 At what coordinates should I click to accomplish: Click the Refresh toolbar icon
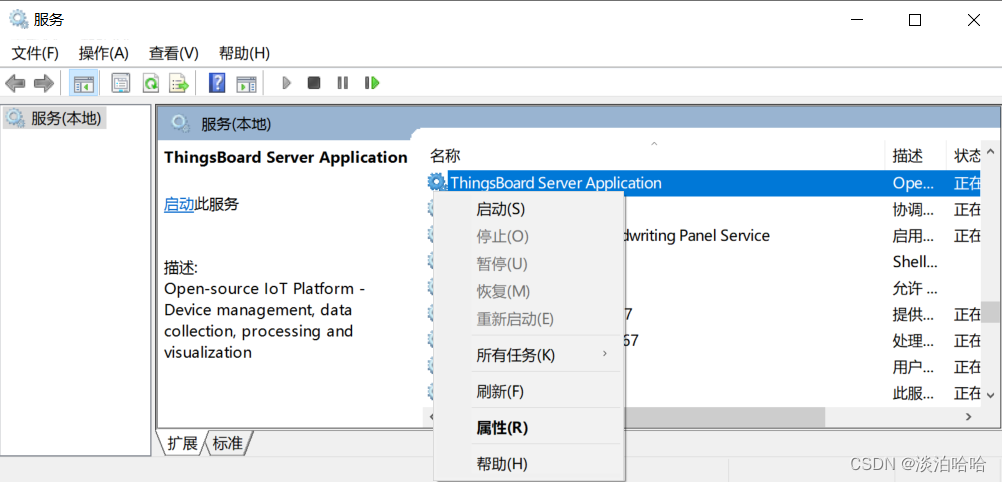pyautogui.click(x=151, y=83)
